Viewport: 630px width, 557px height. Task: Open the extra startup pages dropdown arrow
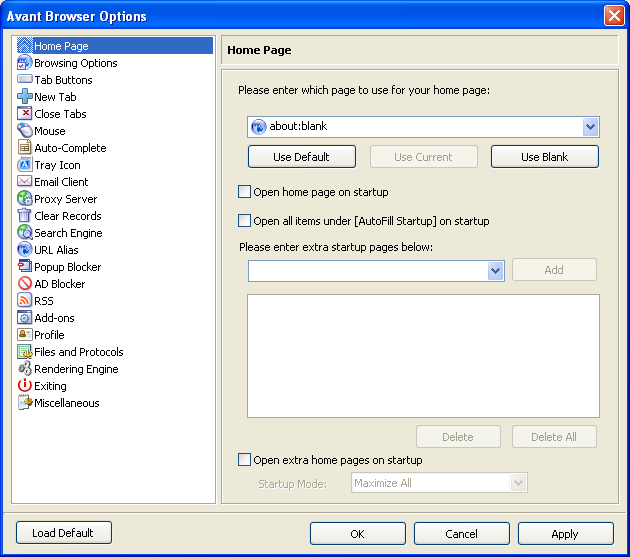[496, 270]
